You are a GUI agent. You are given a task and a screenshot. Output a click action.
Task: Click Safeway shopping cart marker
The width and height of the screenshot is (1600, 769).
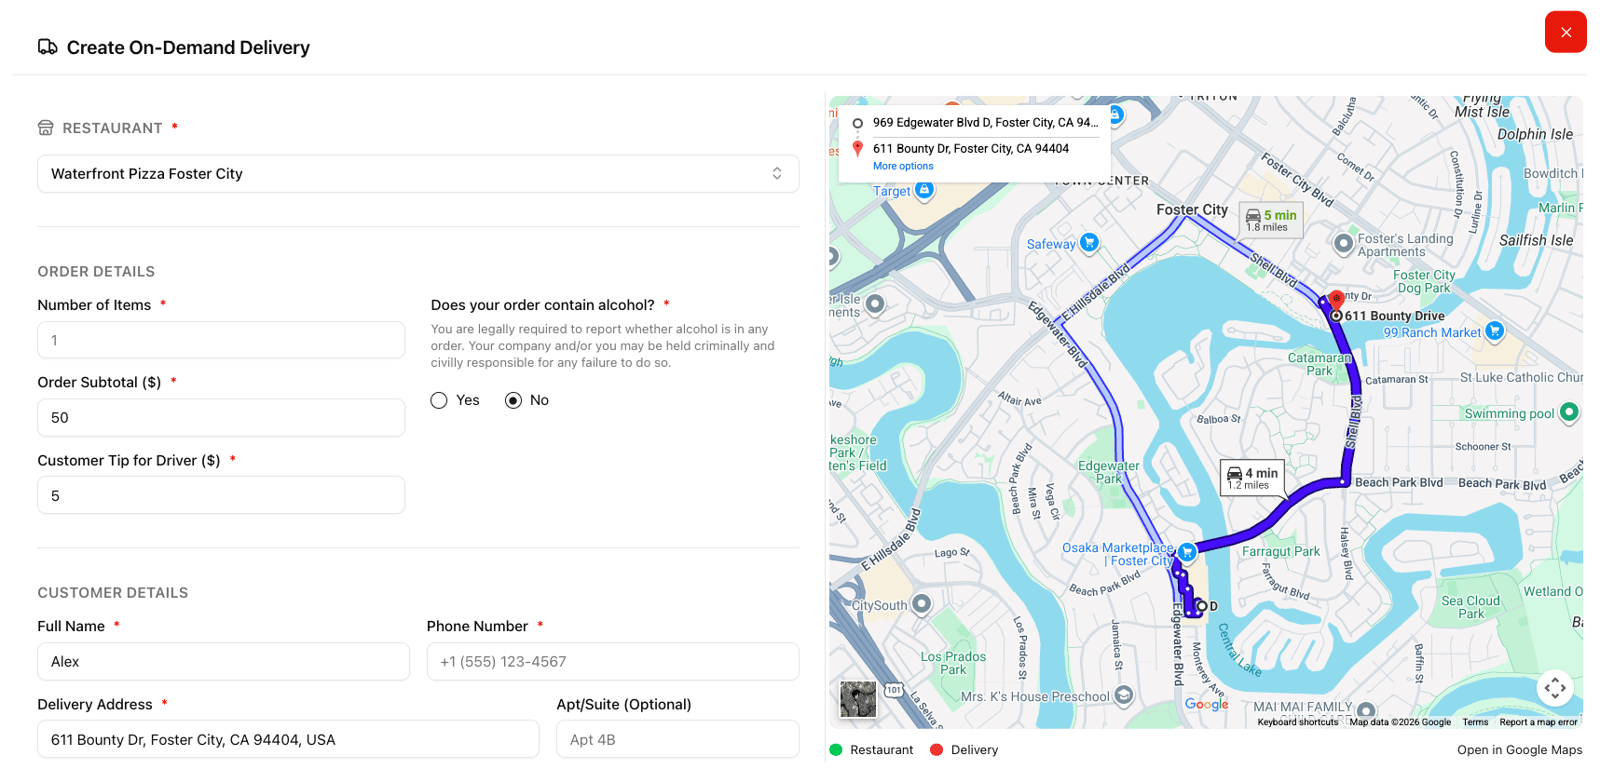(x=1089, y=242)
